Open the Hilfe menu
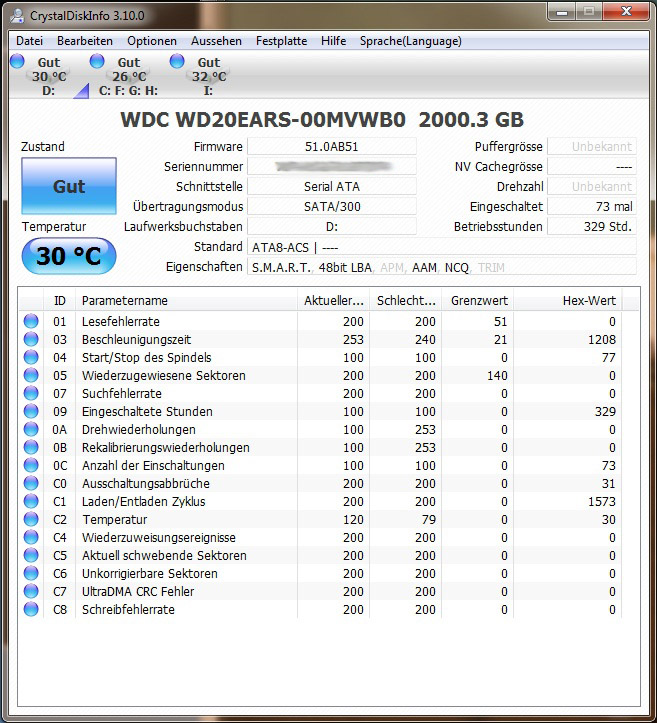 pos(333,41)
